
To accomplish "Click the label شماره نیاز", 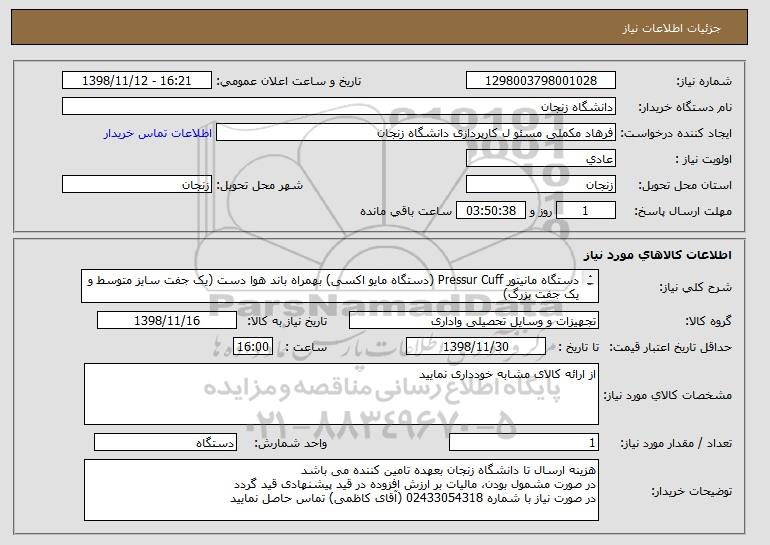I will pyautogui.click(x=704, y=81).
